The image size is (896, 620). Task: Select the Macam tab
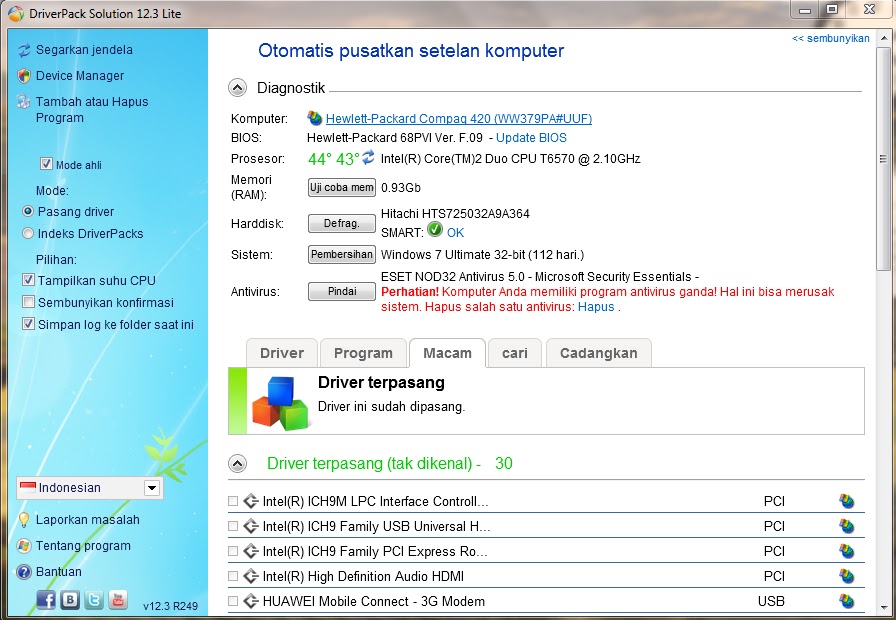[447, 353]
